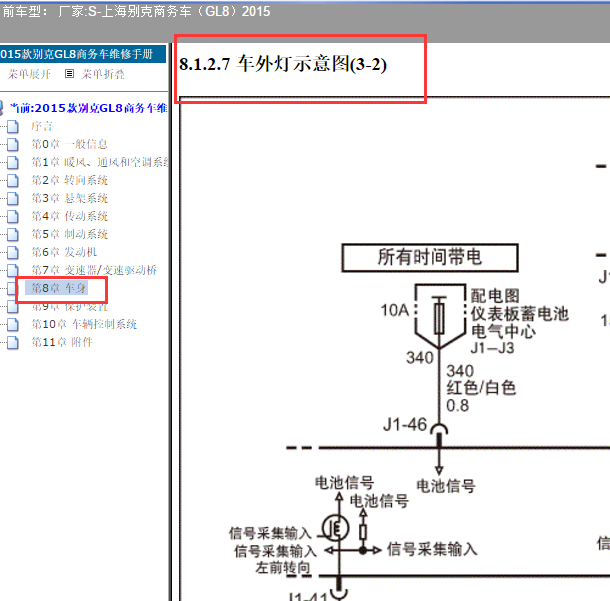Click page icon for 第7章 变速器/变速驱动桥
This screenshot has width=610, height=601.
coord(13,270)
